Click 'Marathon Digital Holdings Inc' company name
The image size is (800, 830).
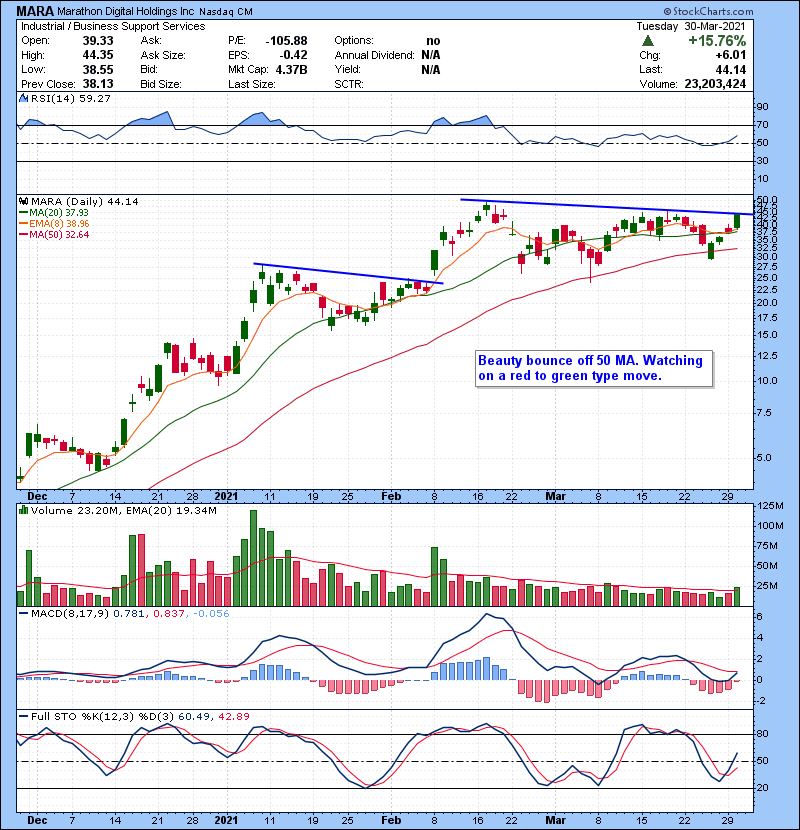(125, 12)
